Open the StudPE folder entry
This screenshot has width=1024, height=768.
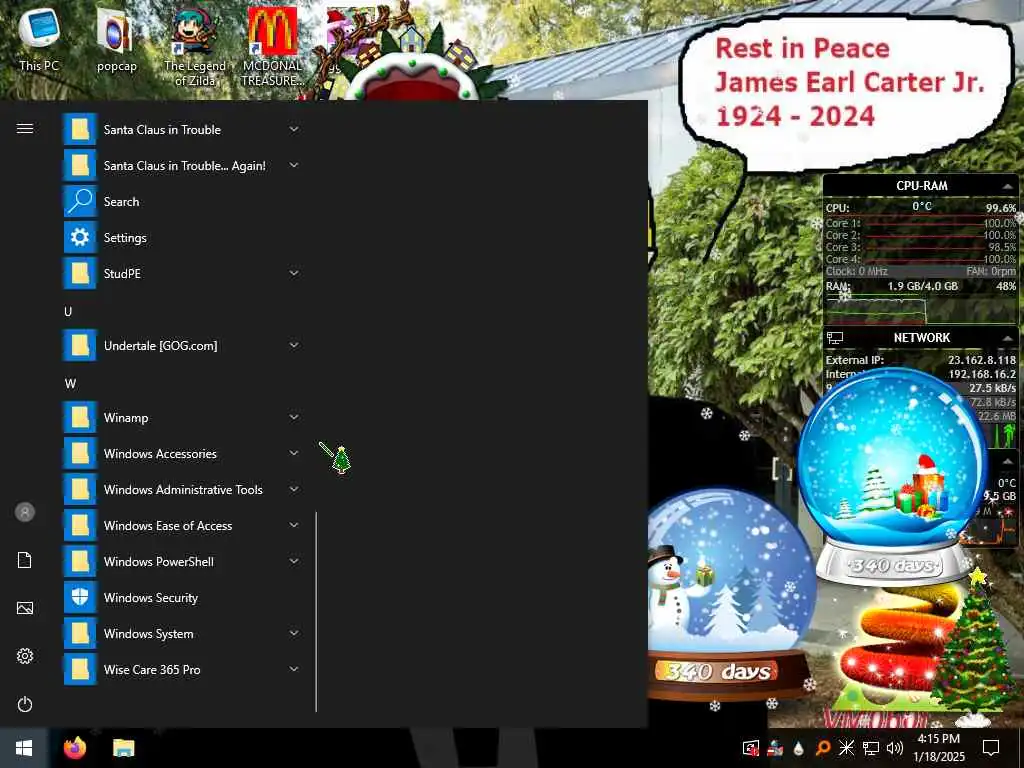[x=183, y=273]
